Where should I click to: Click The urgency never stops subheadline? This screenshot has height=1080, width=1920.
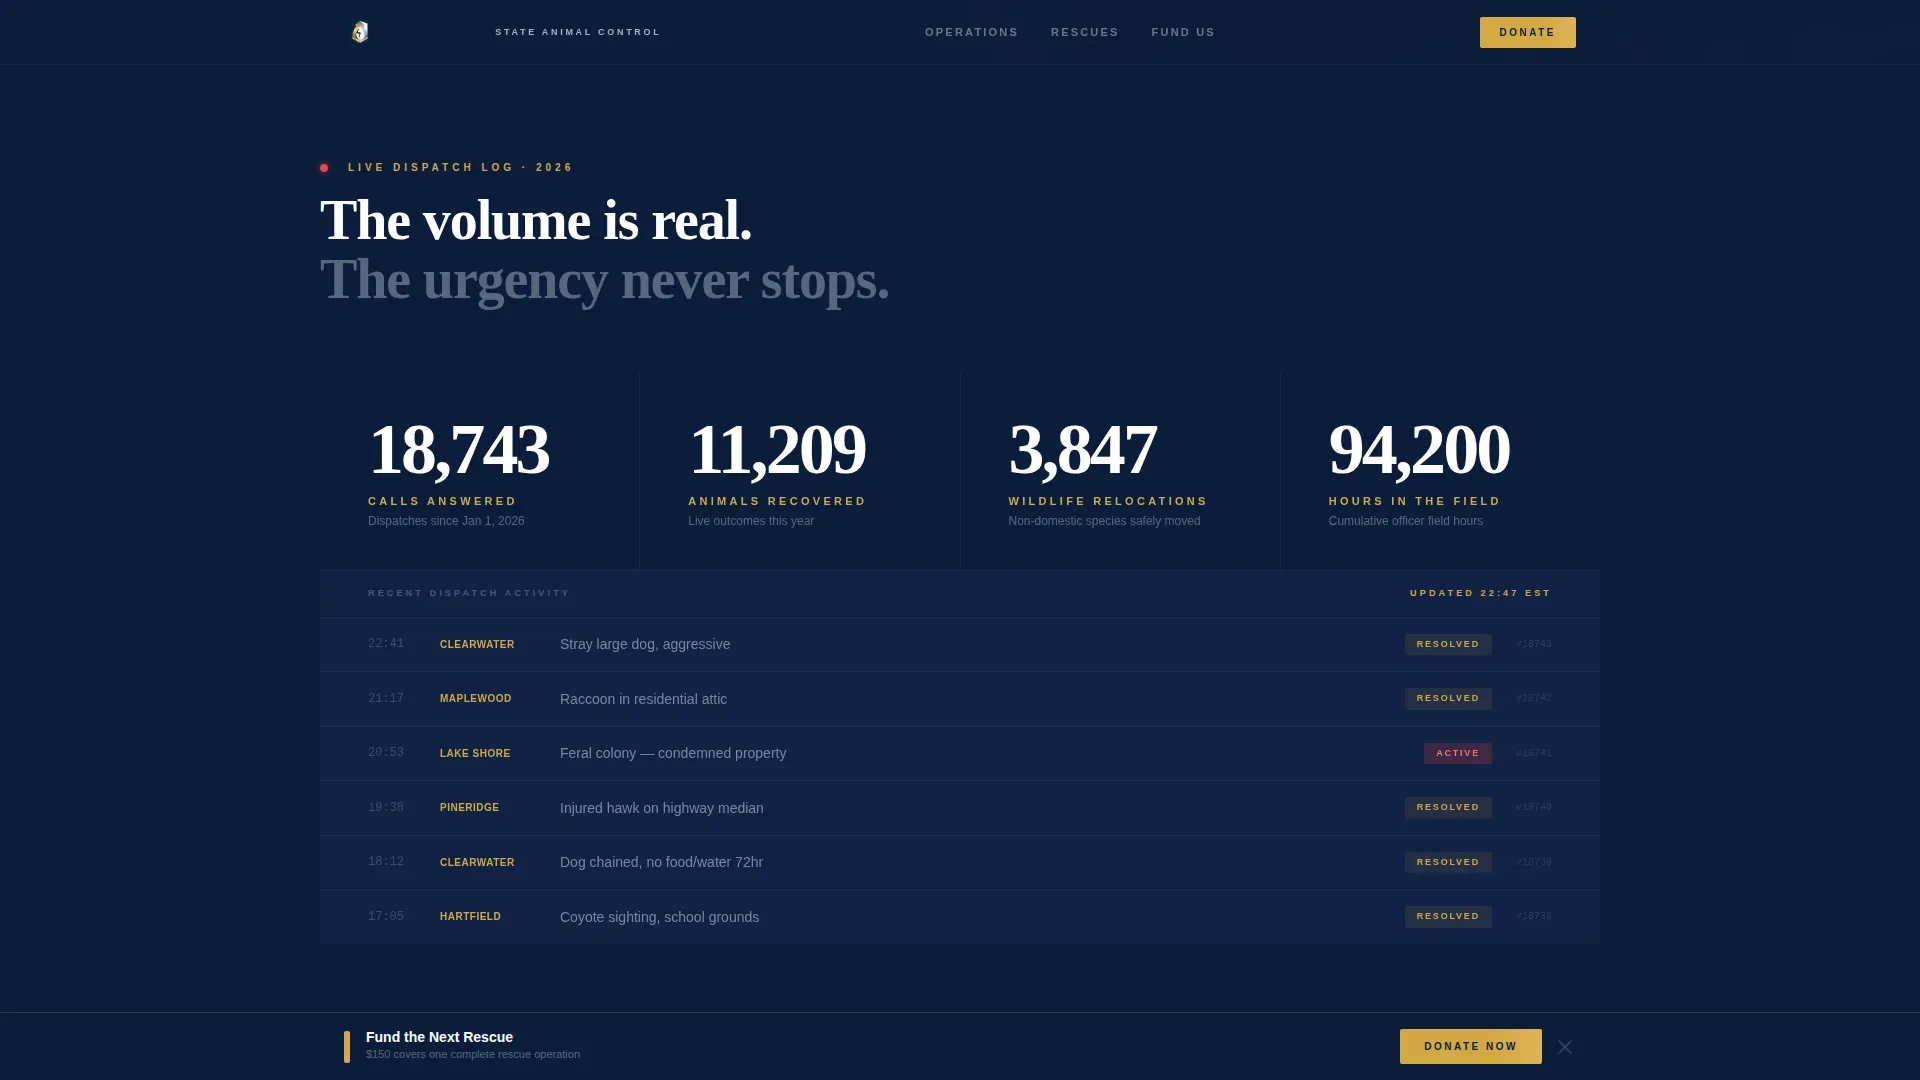pos(604,280)
